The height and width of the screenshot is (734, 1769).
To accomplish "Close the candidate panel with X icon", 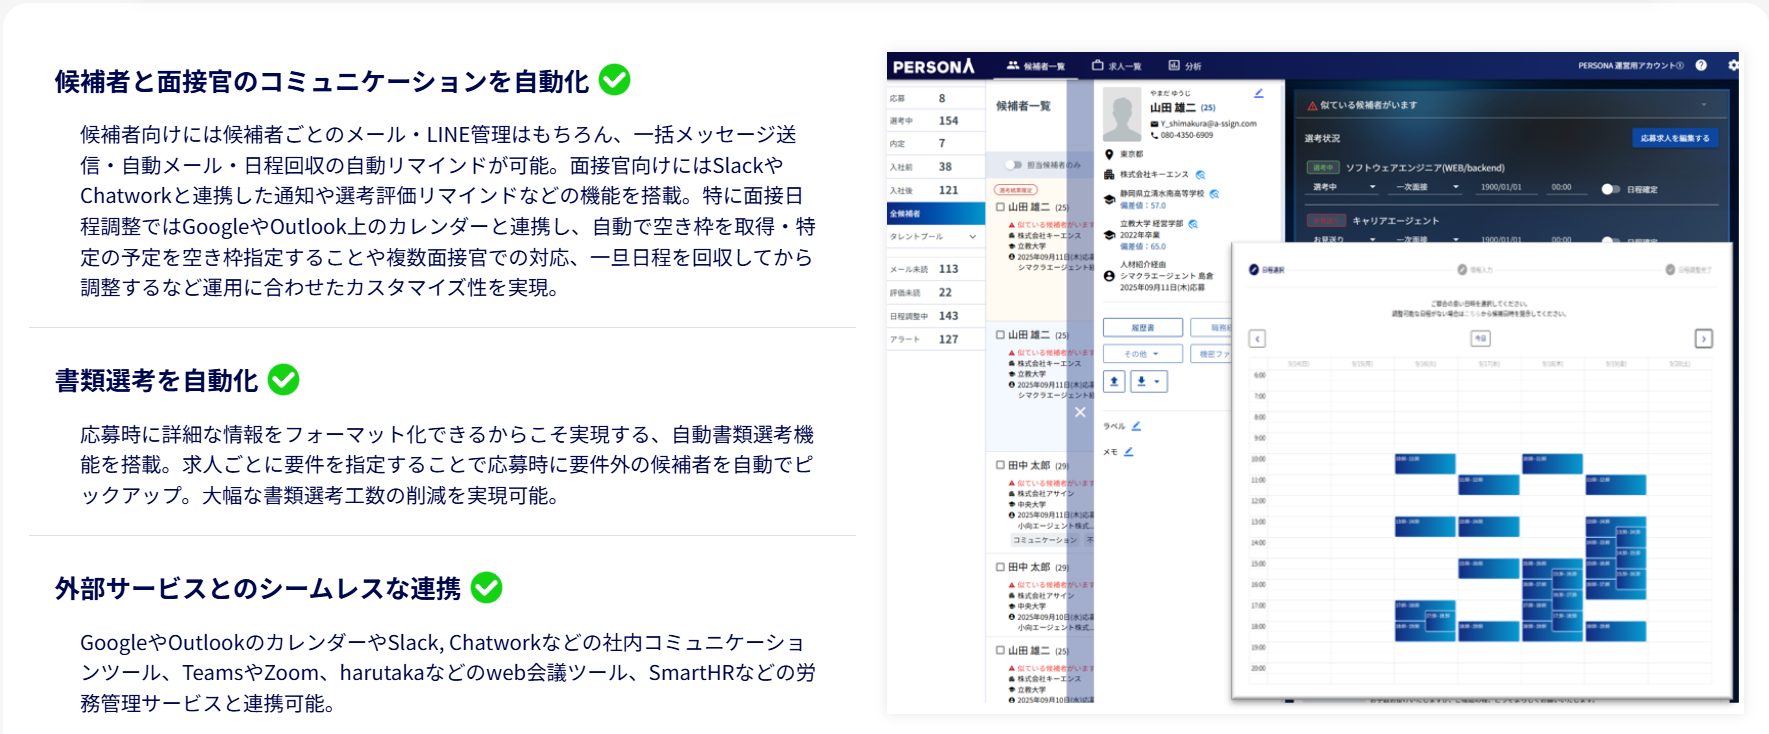I will pyautogui.click(x=1080, y=412).
